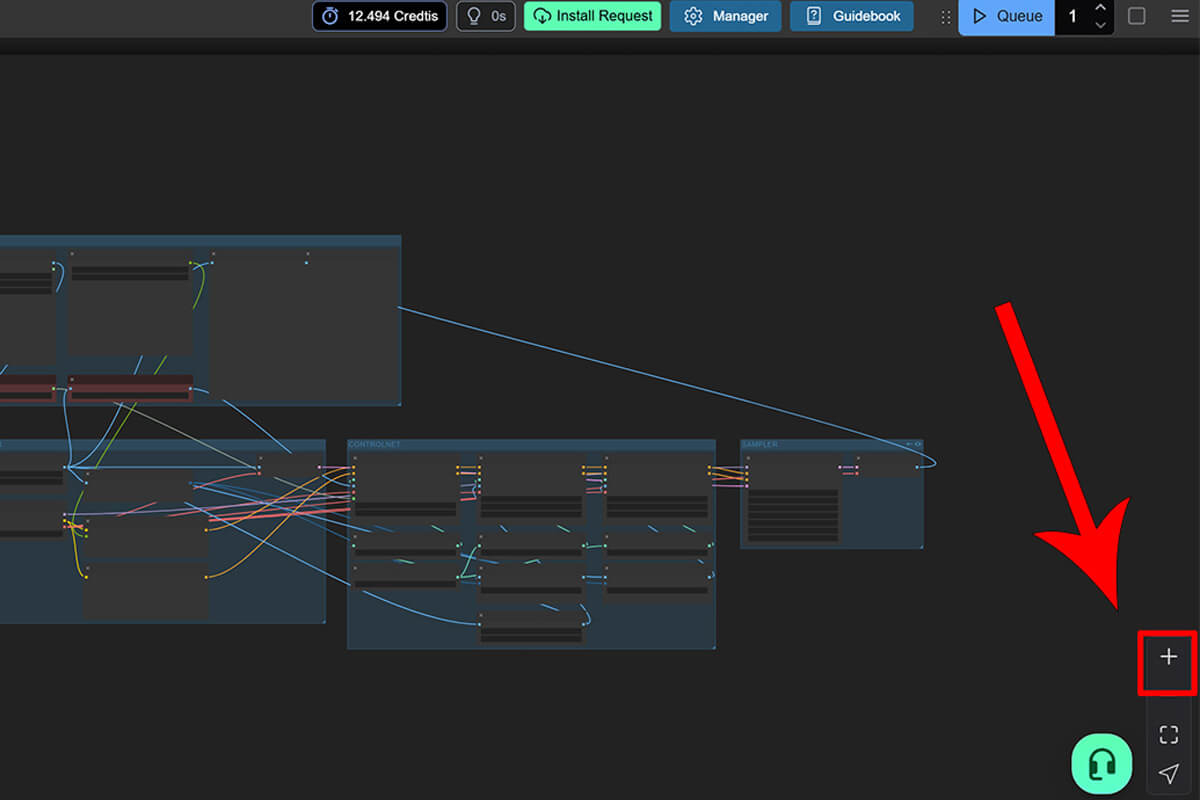Click the navigation arrow icon on canvas toolbar
This screenshot has width=1200, height=800.
click(1168, 773)
